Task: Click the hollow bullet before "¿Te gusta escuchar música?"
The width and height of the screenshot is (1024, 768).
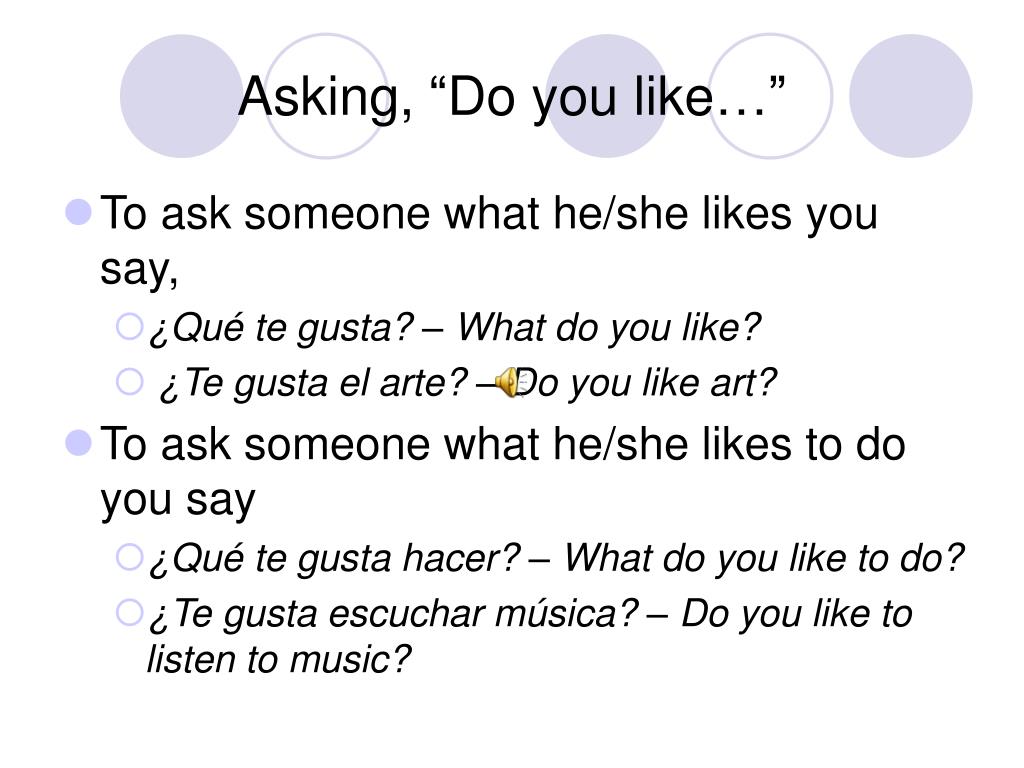Action: pos(129,613)
